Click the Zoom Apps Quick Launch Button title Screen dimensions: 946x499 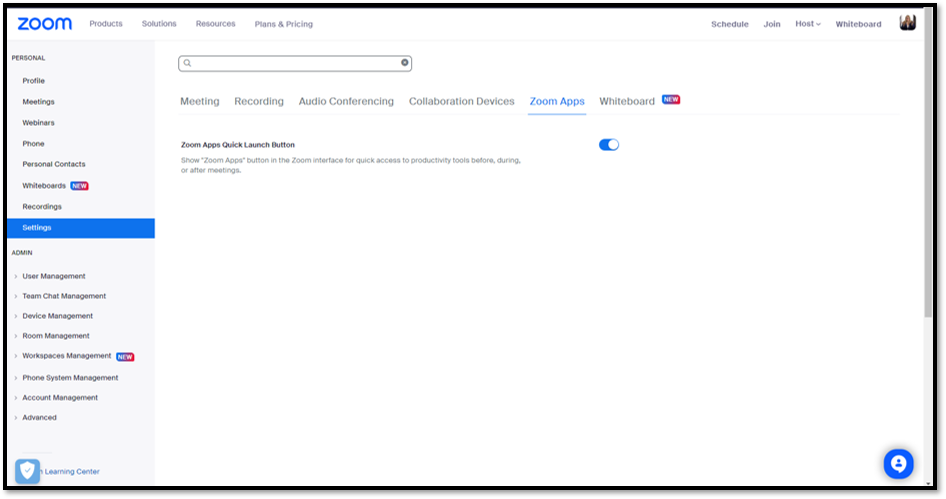point(238,145)
